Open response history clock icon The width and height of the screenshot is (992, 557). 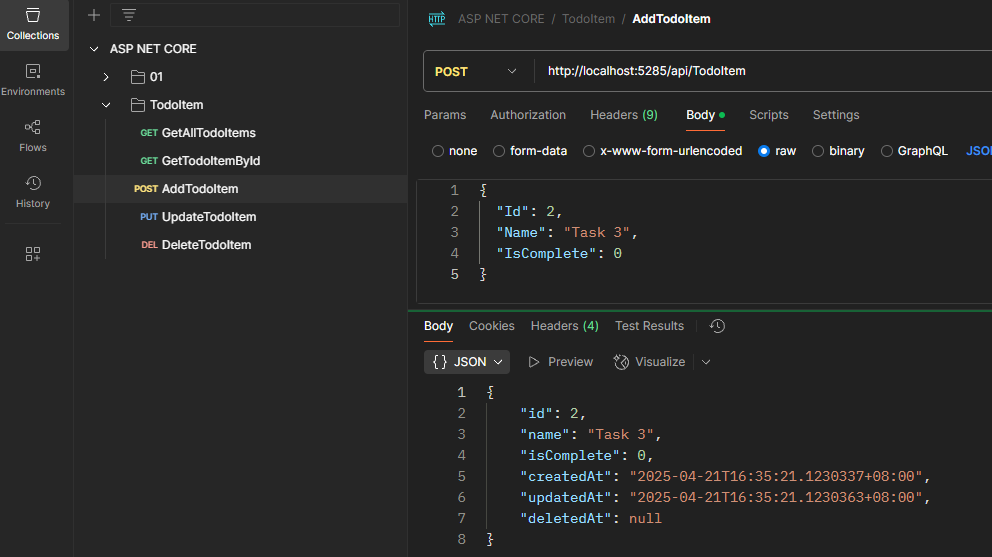click(x=717, y=326)
